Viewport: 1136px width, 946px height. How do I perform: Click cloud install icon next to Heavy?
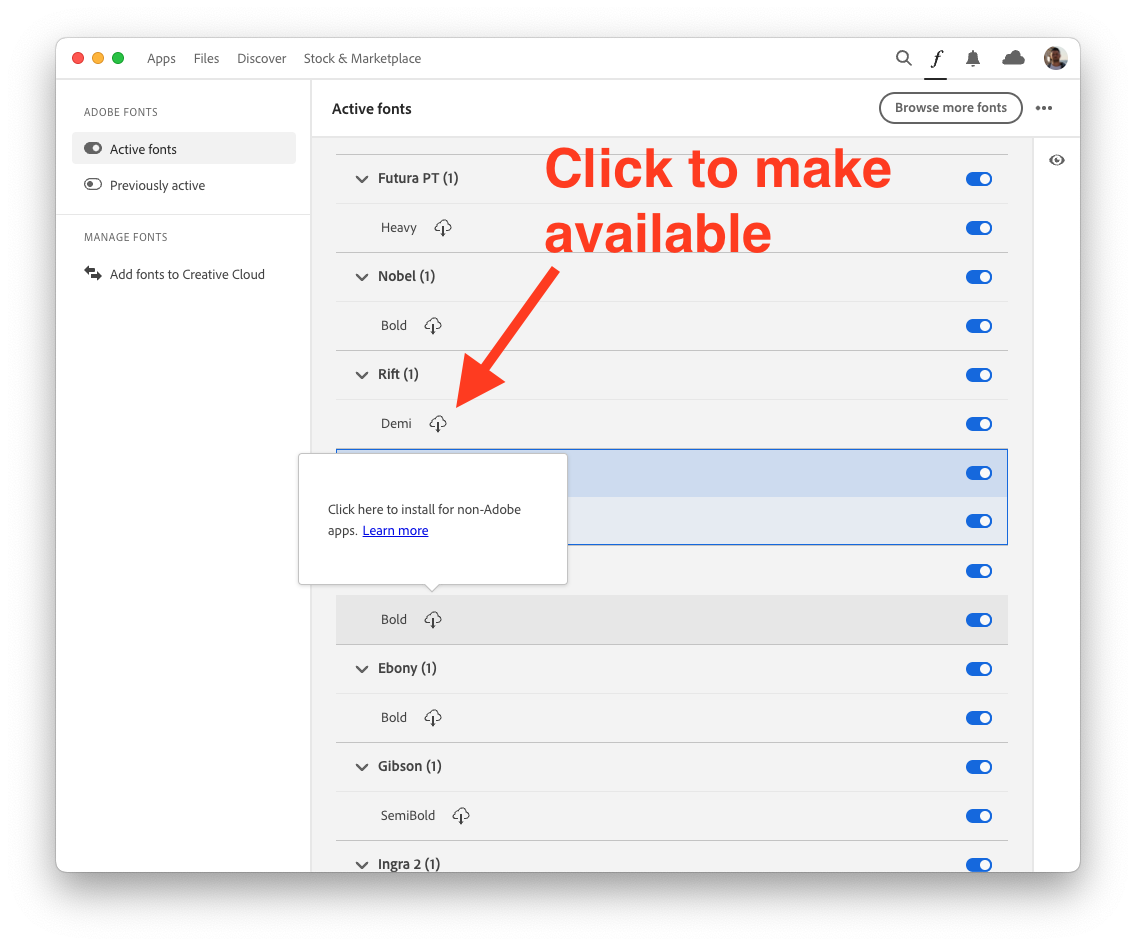pyautogui.click(x=443, y=228)
